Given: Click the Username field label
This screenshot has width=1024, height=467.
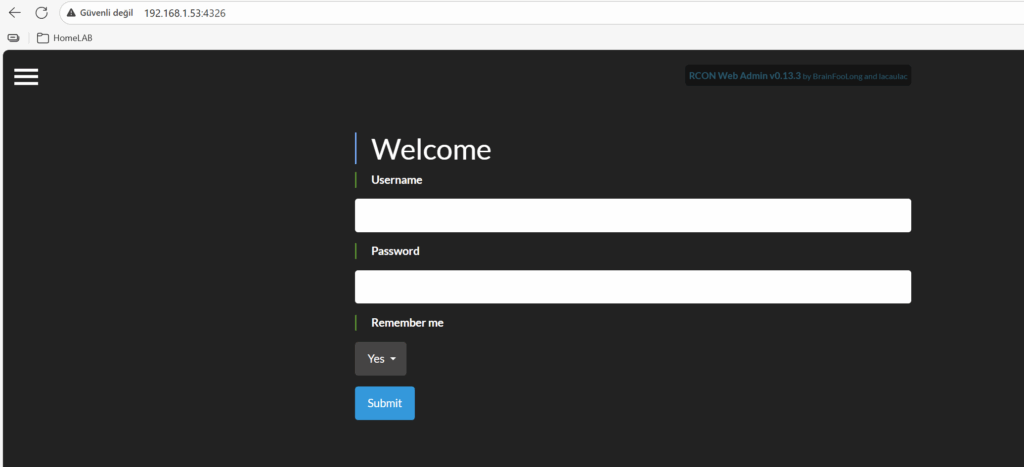Looking at the screenshot, I should click(396, 180).
